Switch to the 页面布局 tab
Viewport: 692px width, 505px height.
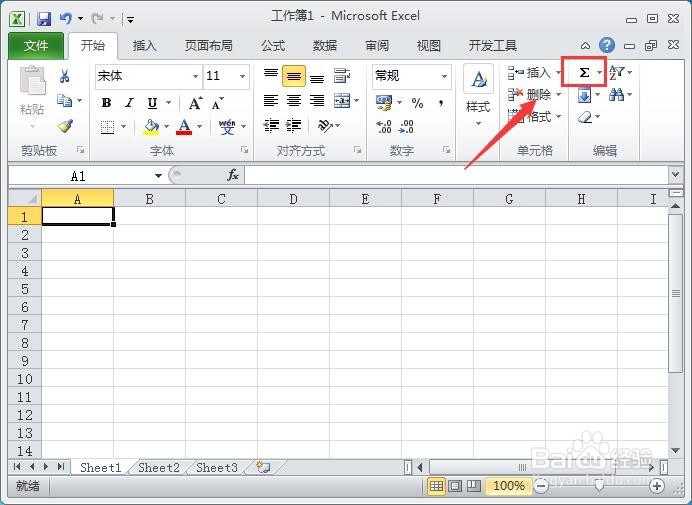click(208, 45)
